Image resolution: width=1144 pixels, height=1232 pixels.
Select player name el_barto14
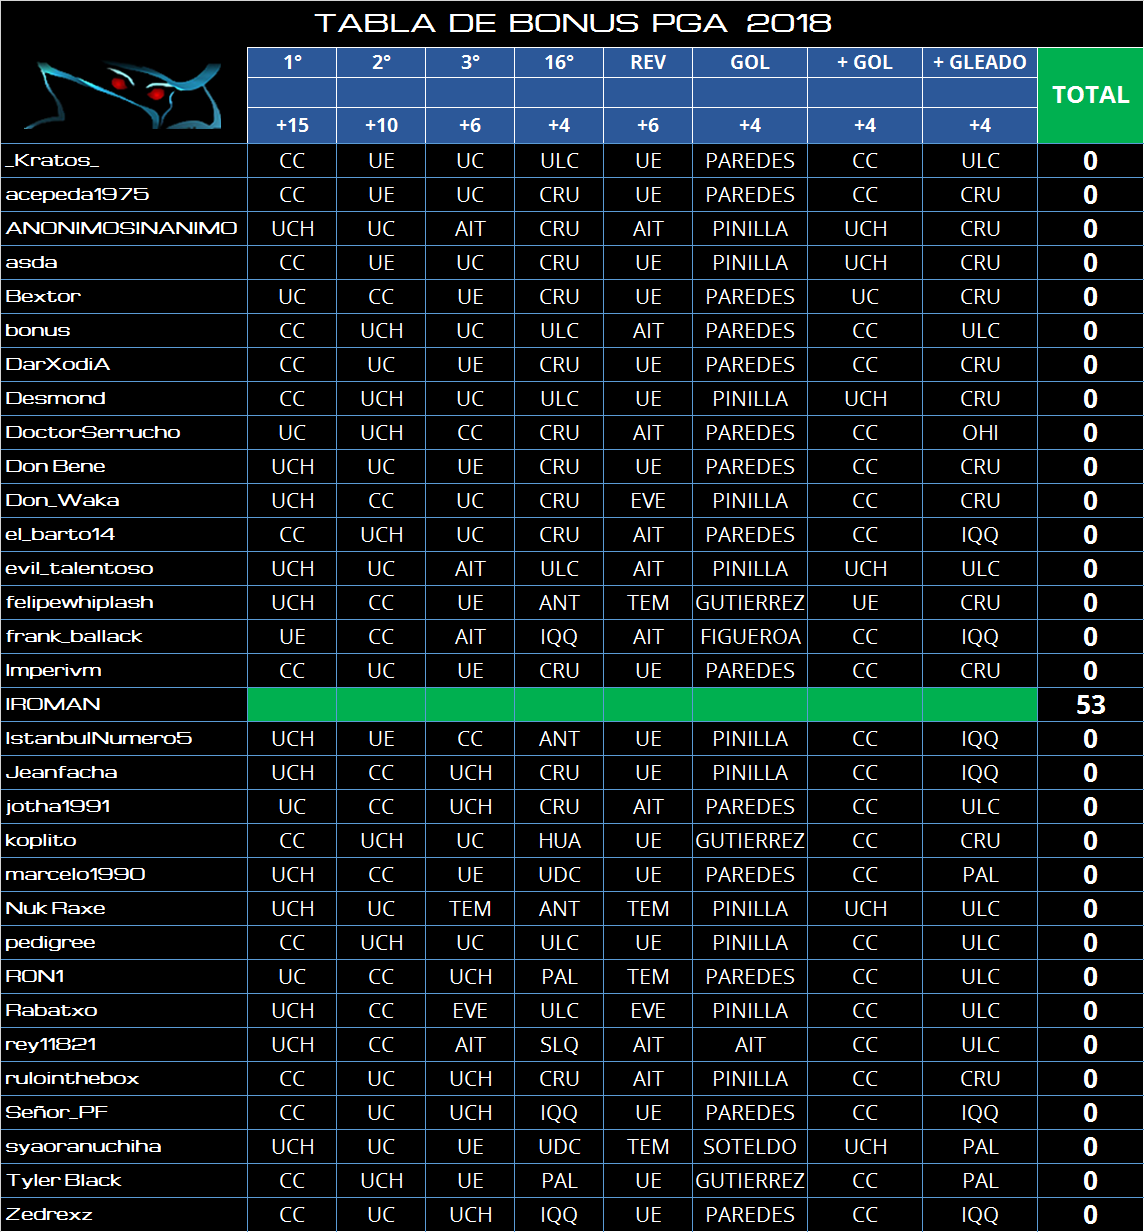coord(60,535)
